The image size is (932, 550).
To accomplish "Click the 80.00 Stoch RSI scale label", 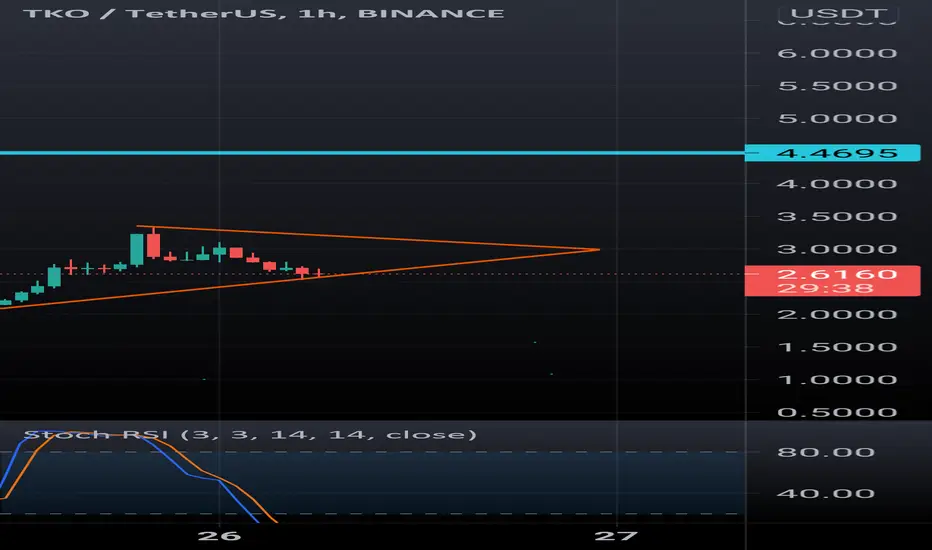I will 826,452.
